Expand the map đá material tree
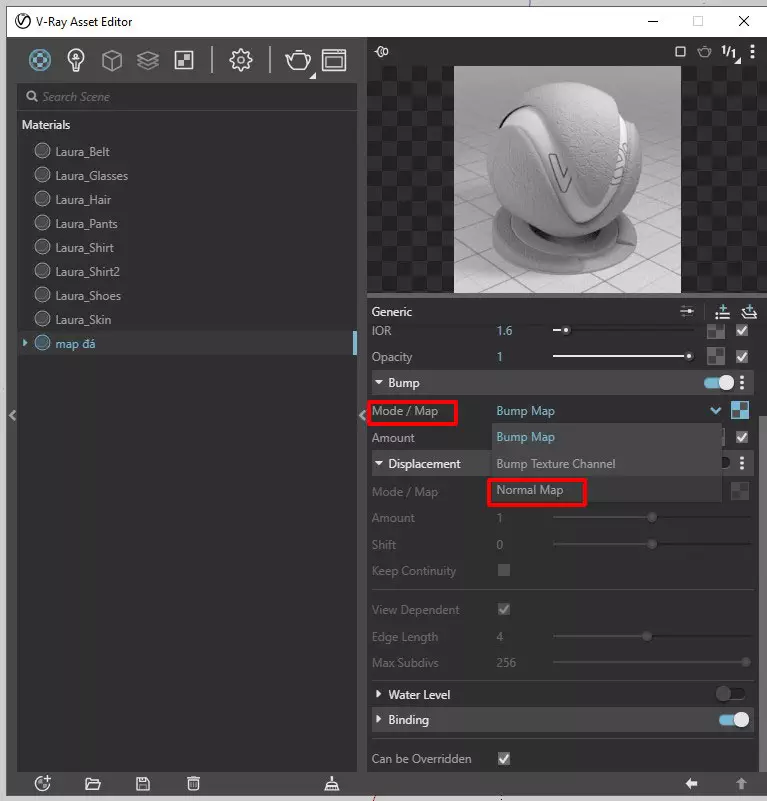The height and width of the screenshot is (801, 767). tap(25, 344)
